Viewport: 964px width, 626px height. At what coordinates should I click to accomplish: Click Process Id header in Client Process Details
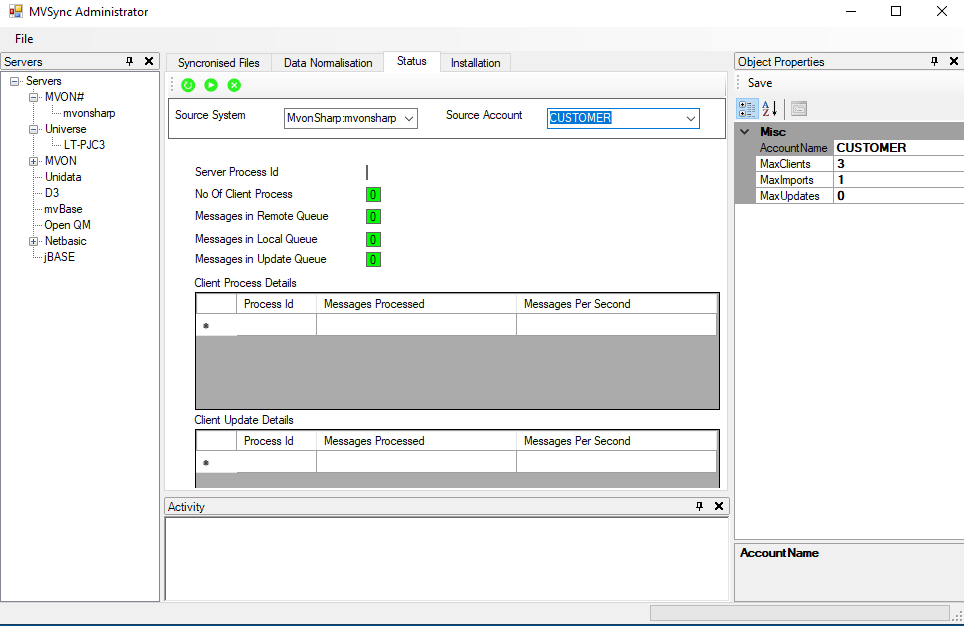tap(276, 304)
